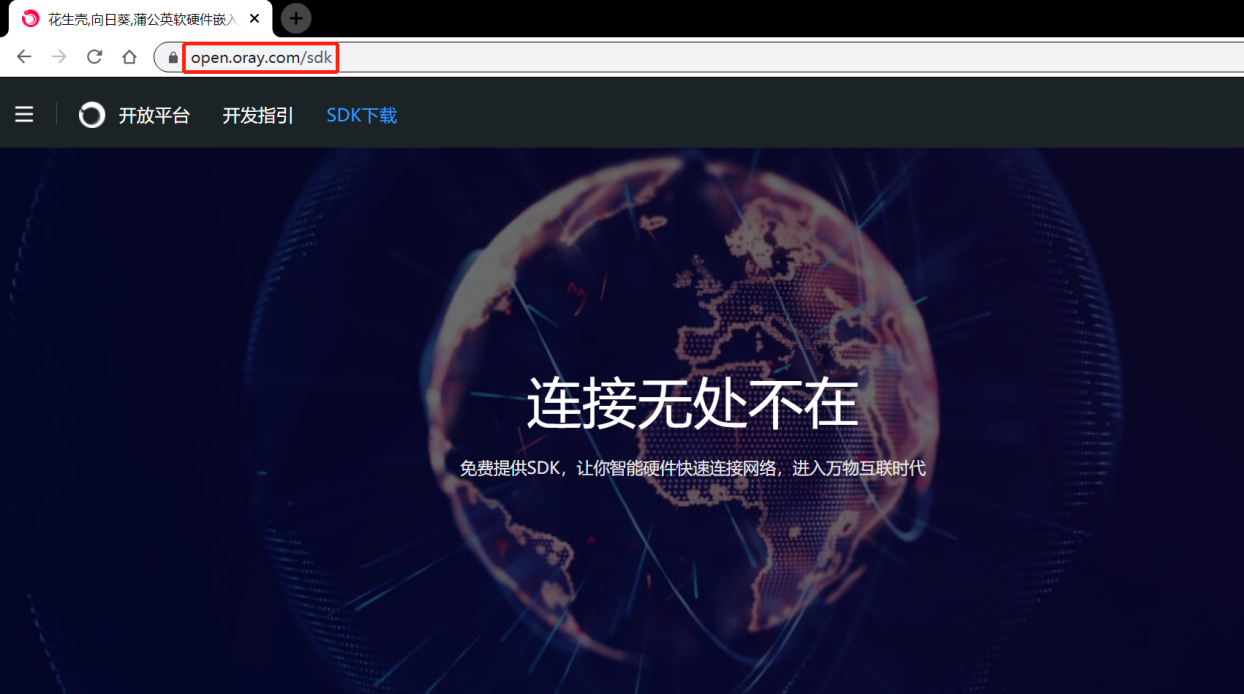Click the browser forward arrow

click(59, 57)
